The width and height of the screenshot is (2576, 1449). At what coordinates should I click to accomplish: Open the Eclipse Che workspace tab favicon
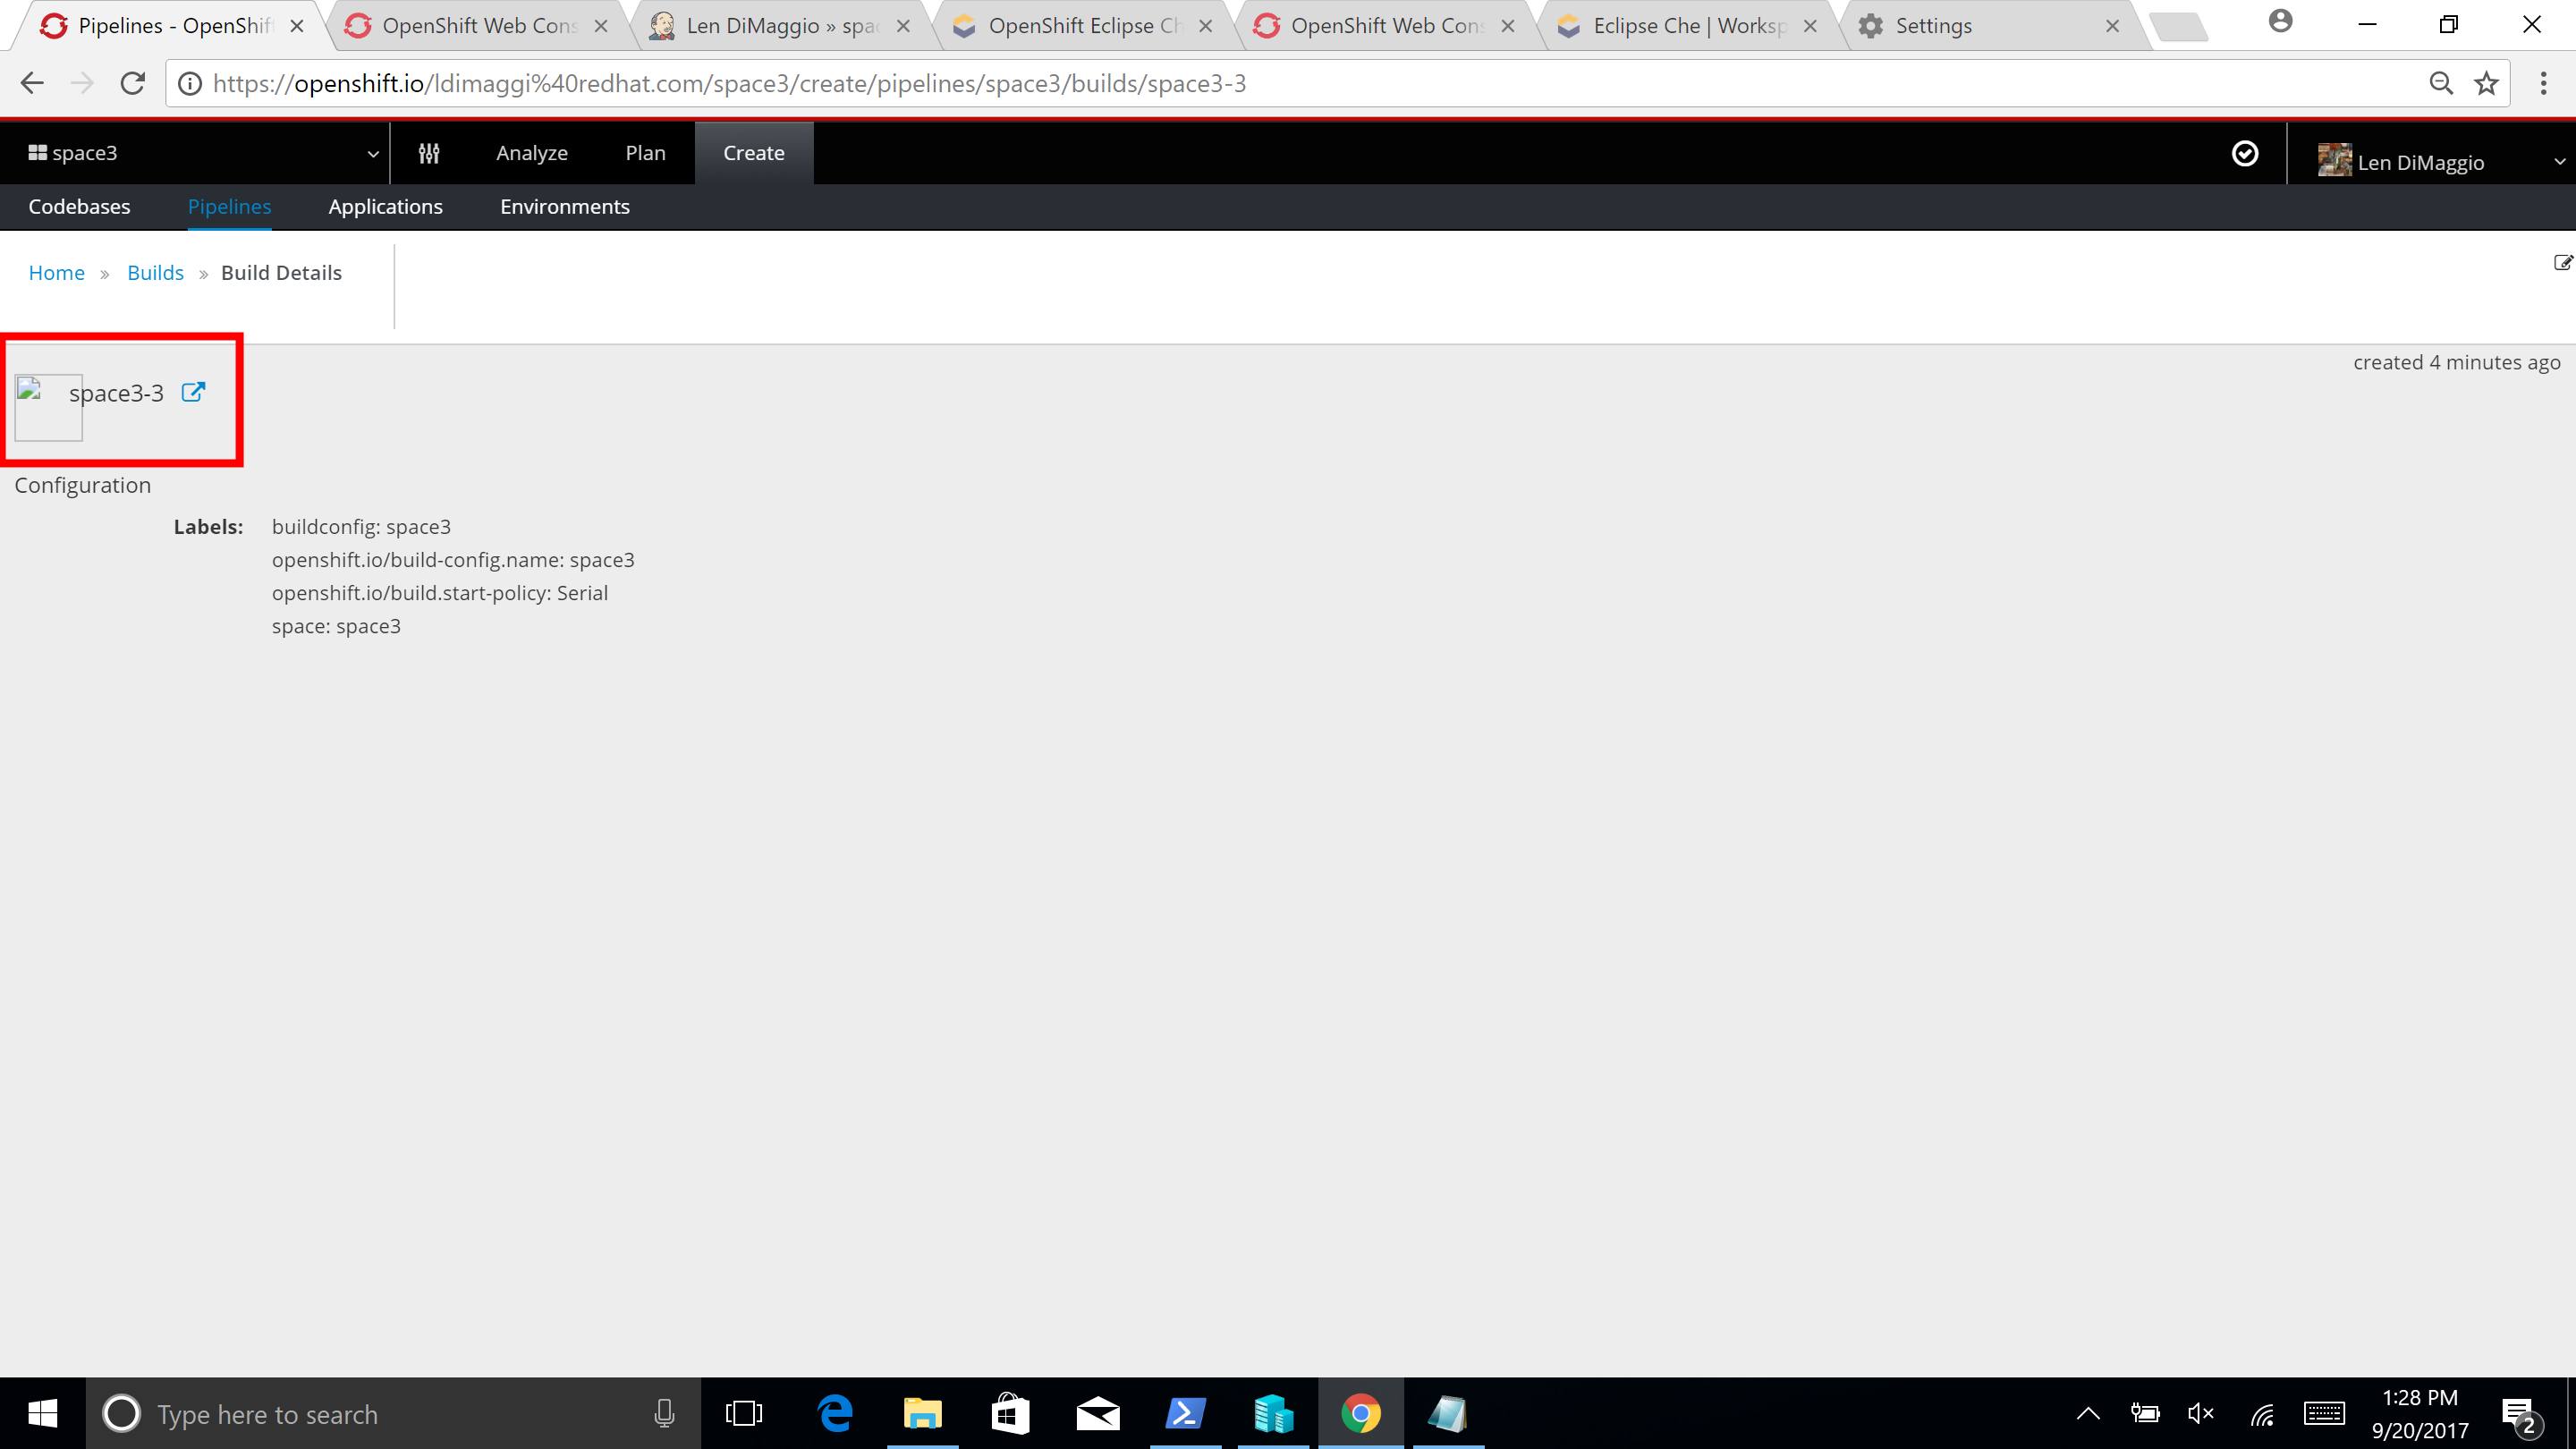tap(1569, 25)
